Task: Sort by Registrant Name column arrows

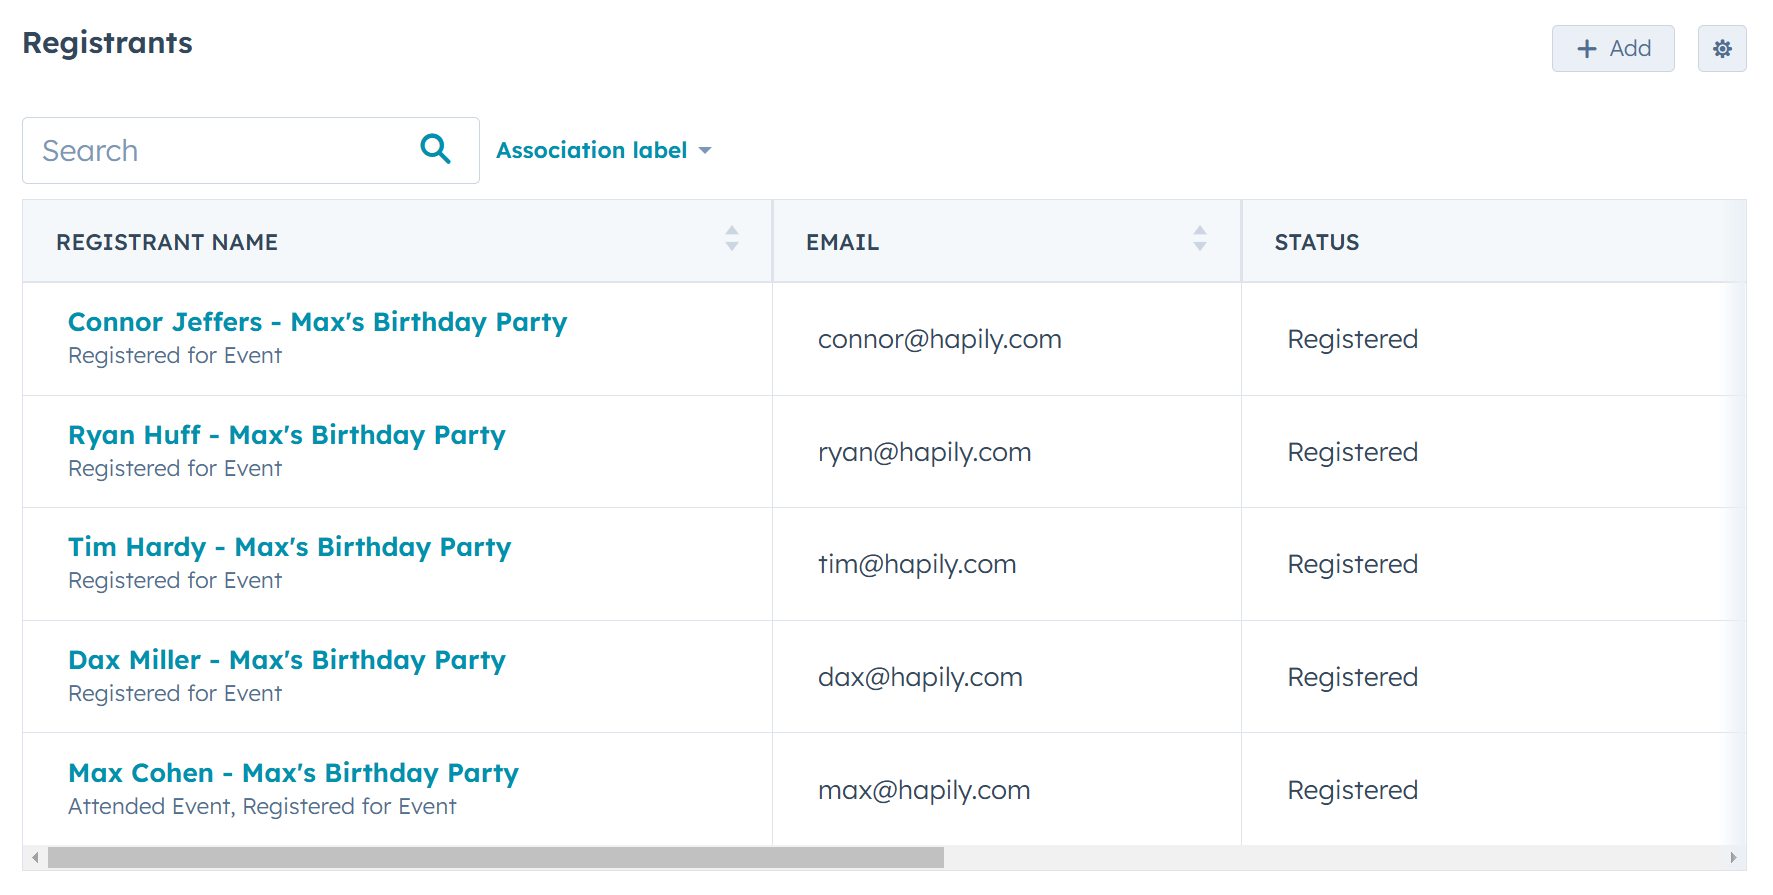Action: pos(732,238)
